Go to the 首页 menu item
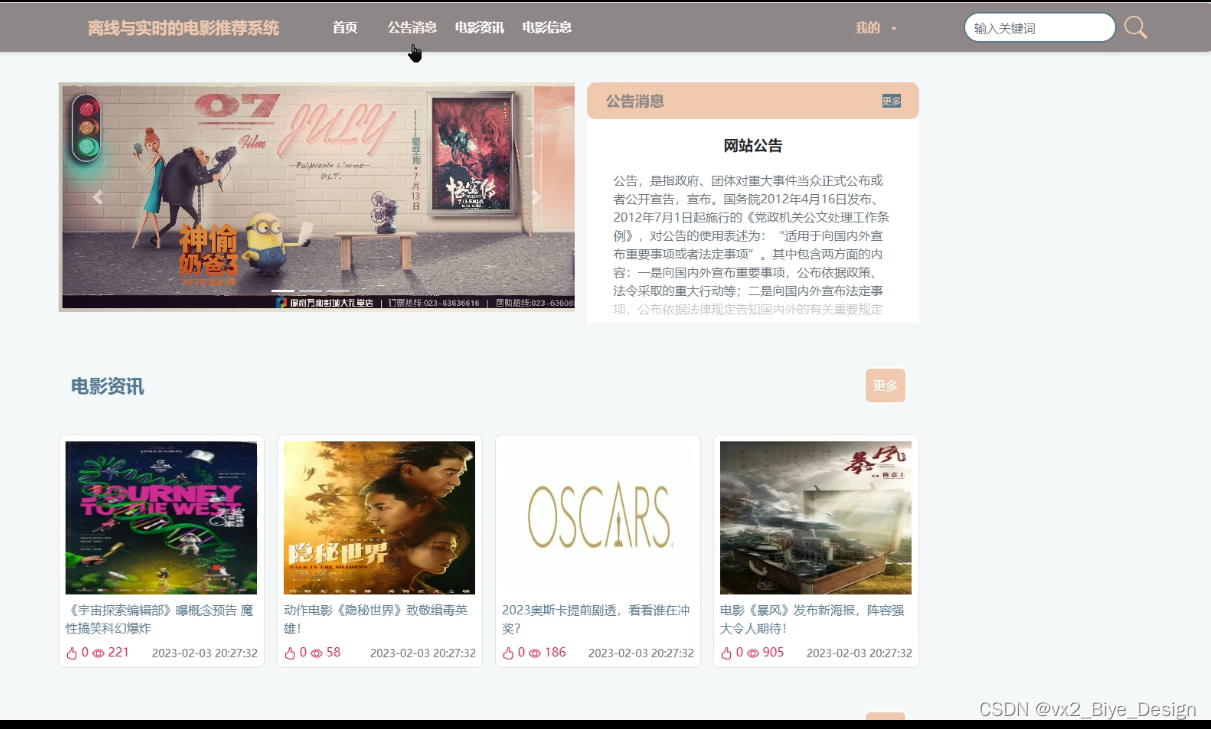Screen dimensions: 1211x729 345,28
